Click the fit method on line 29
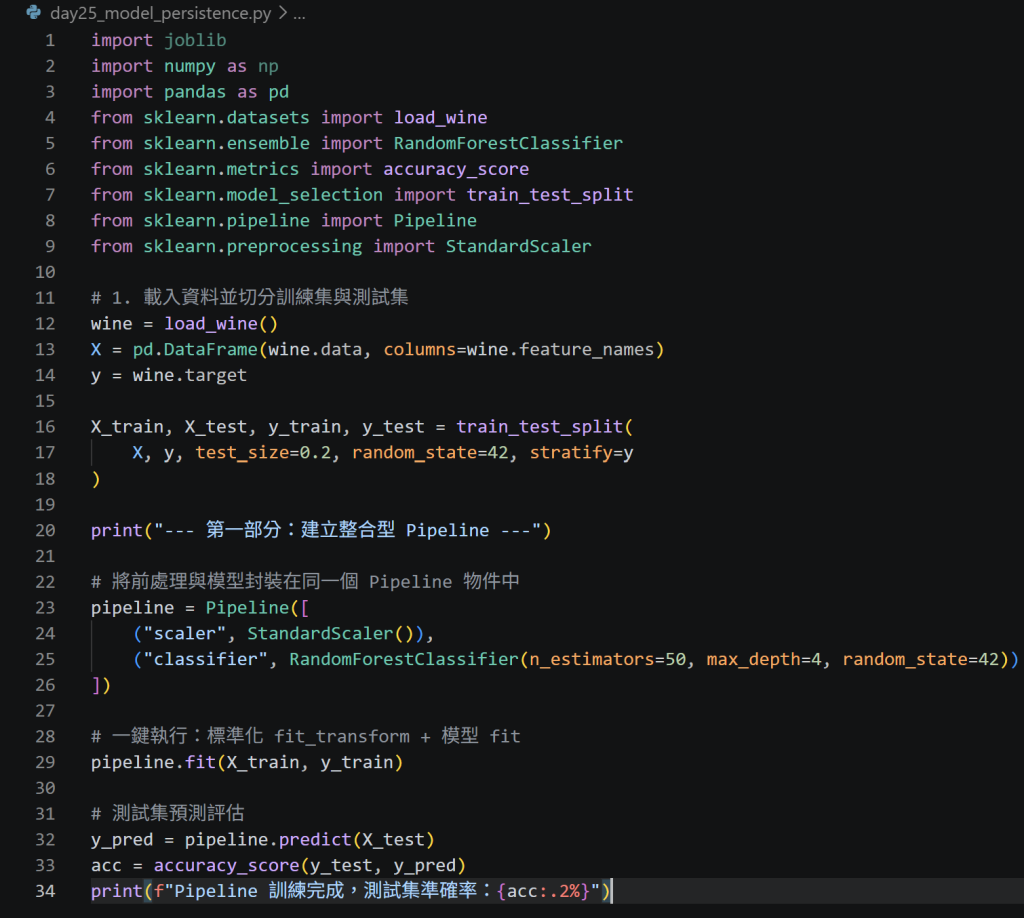Image resolution: width=1024 pixels, height=918 pixels. [200, 763]
